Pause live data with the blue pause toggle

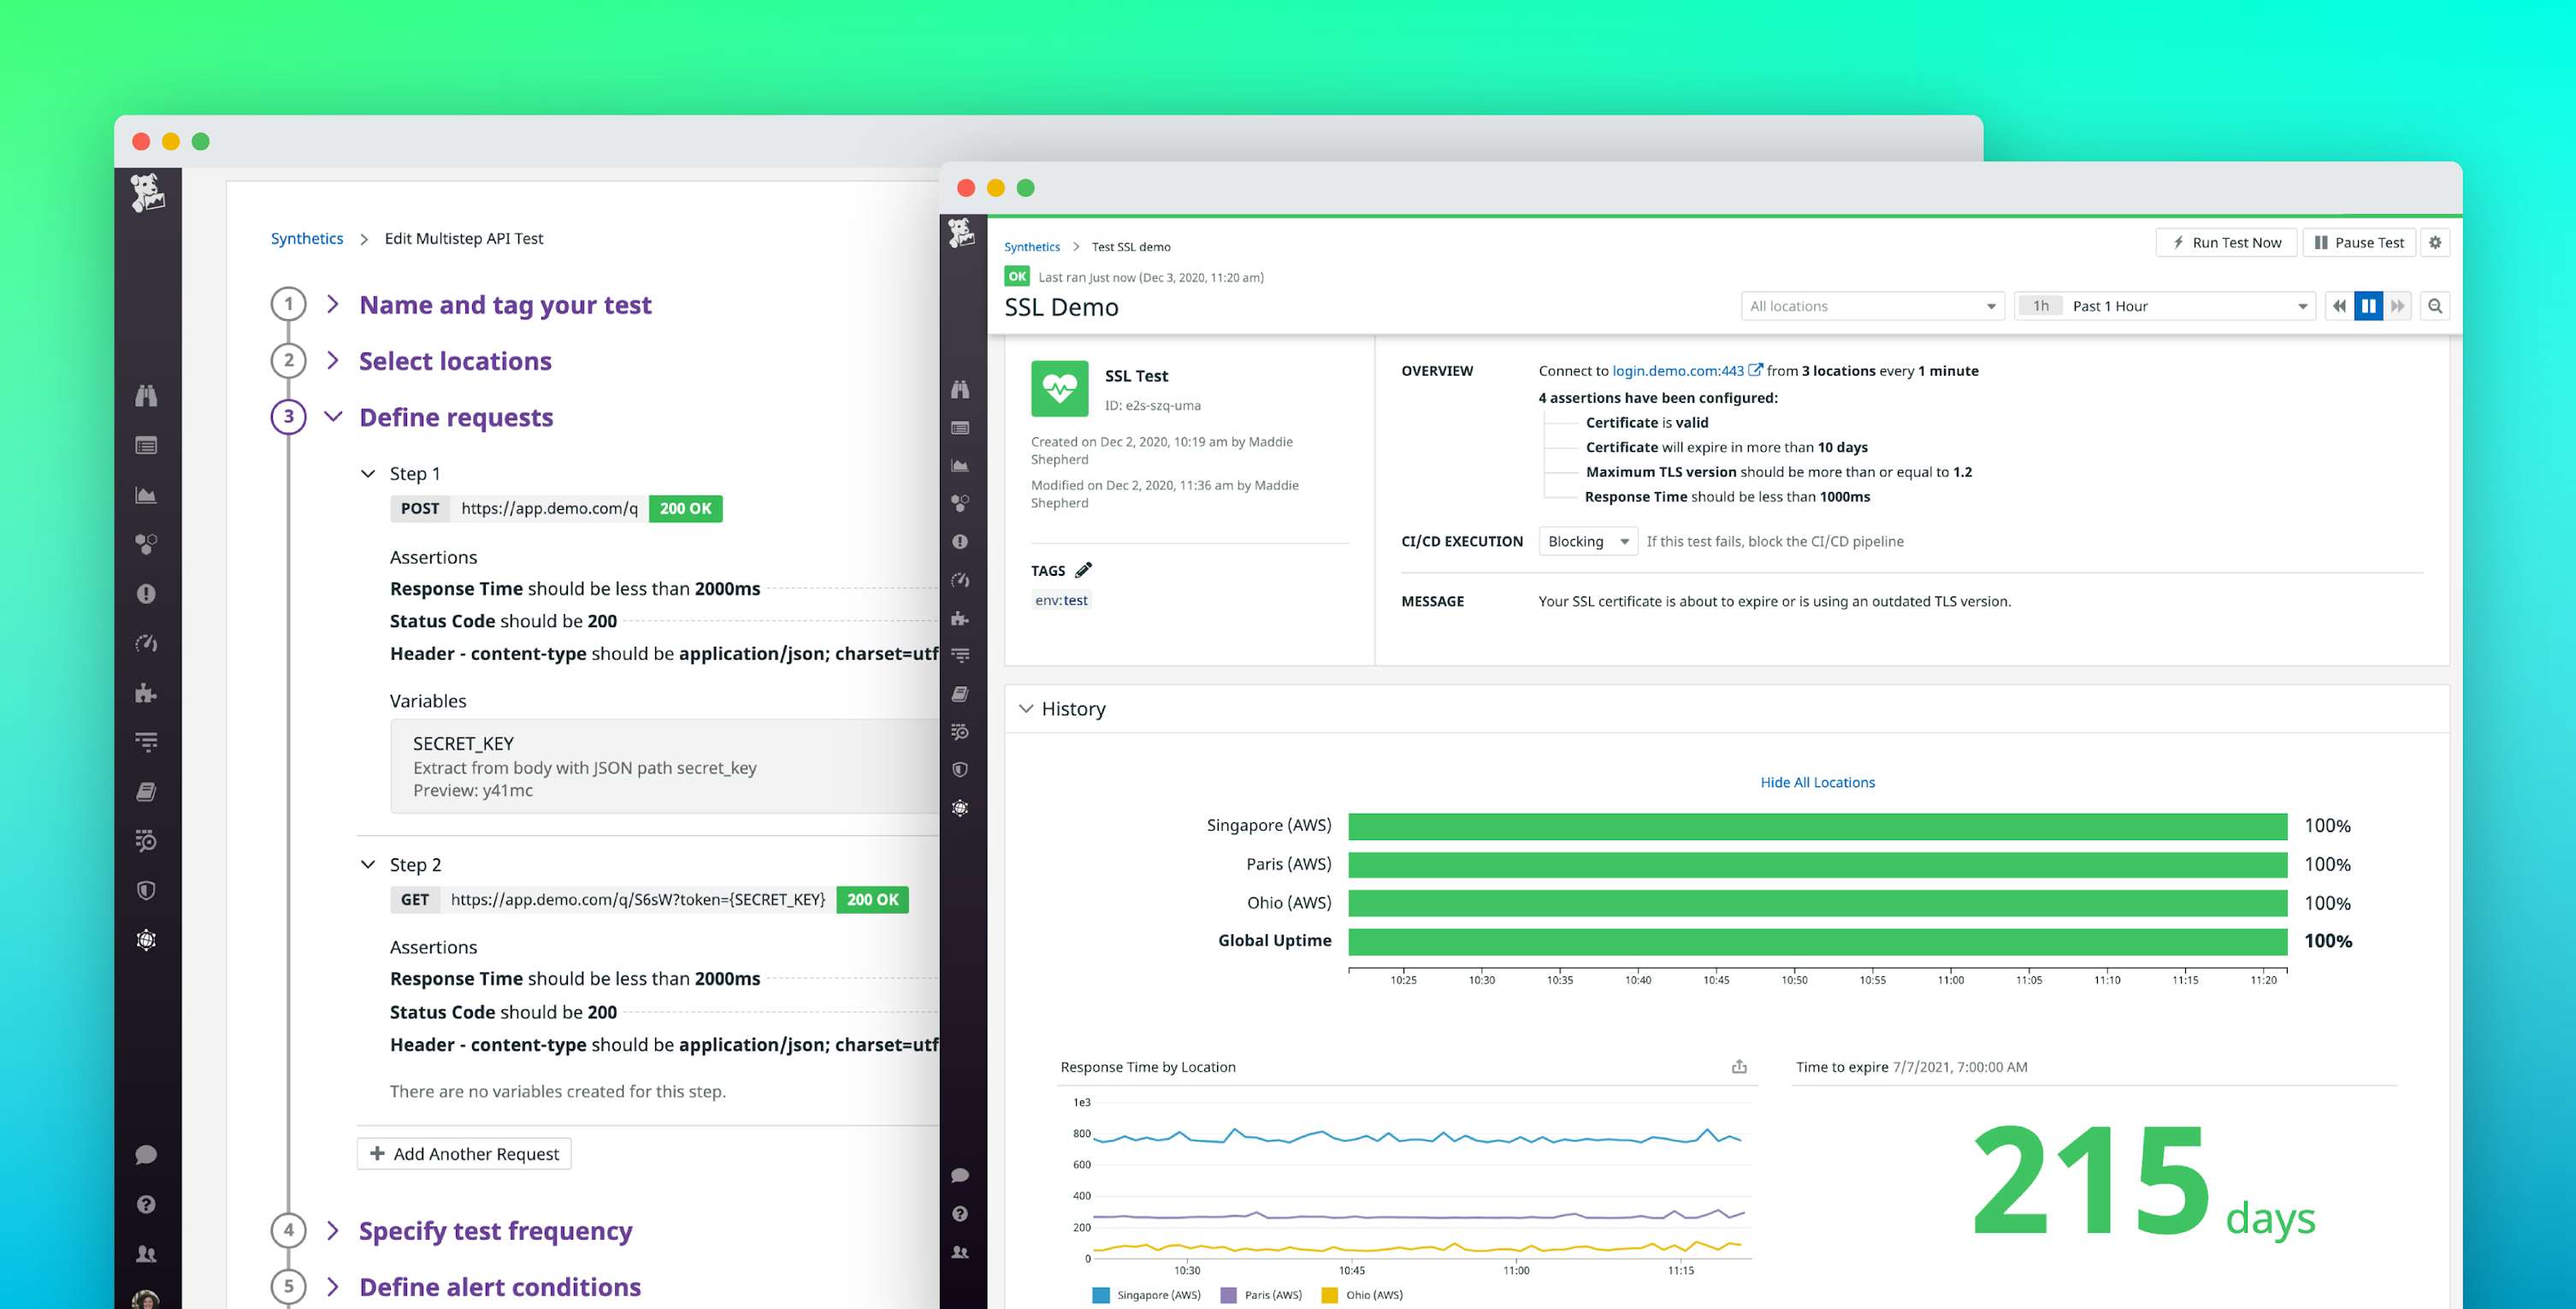coord(2368,306)
